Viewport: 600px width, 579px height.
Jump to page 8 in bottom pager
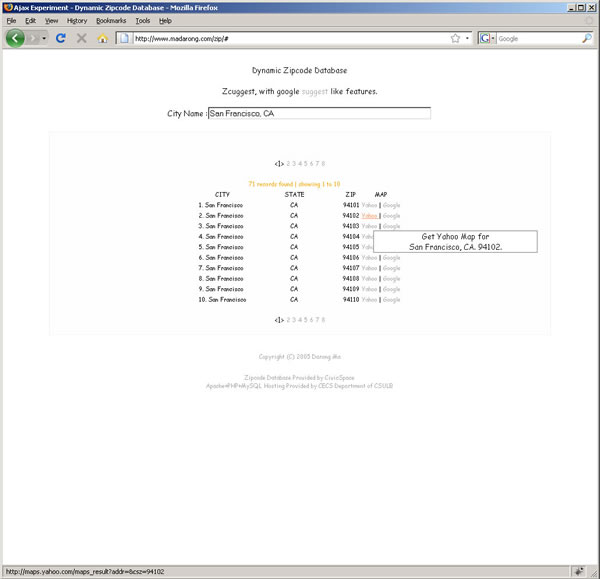(x=323, y=320)
